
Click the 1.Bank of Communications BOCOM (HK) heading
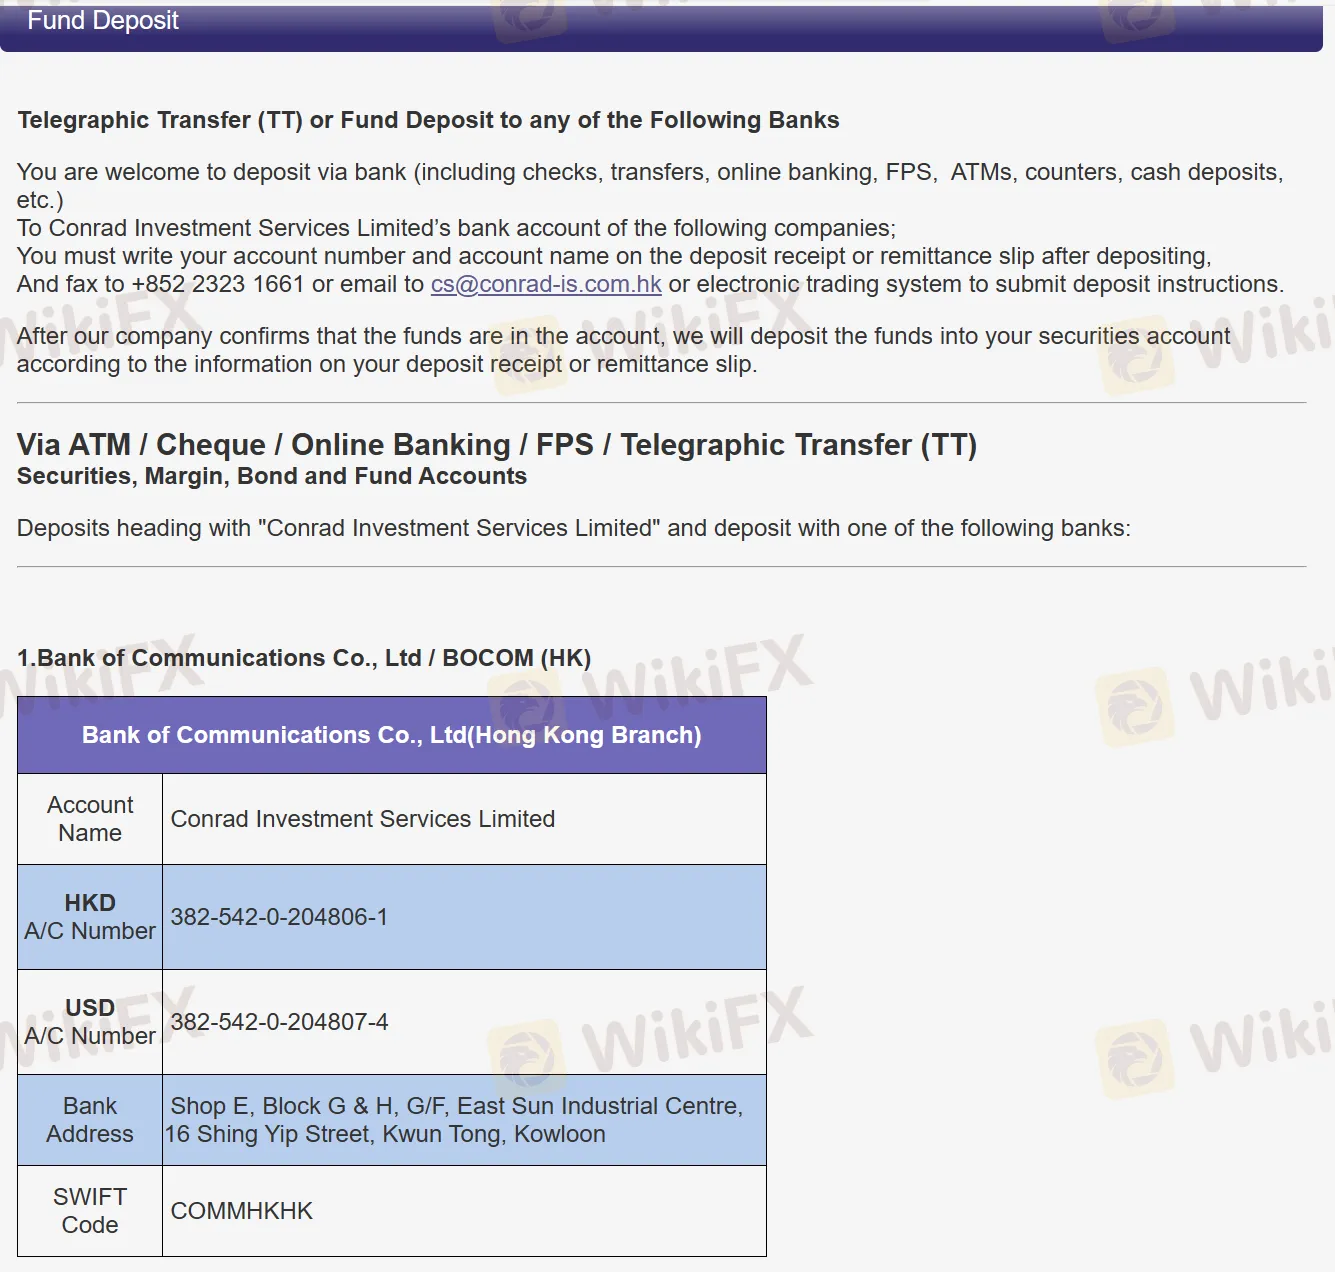[304, 658]
